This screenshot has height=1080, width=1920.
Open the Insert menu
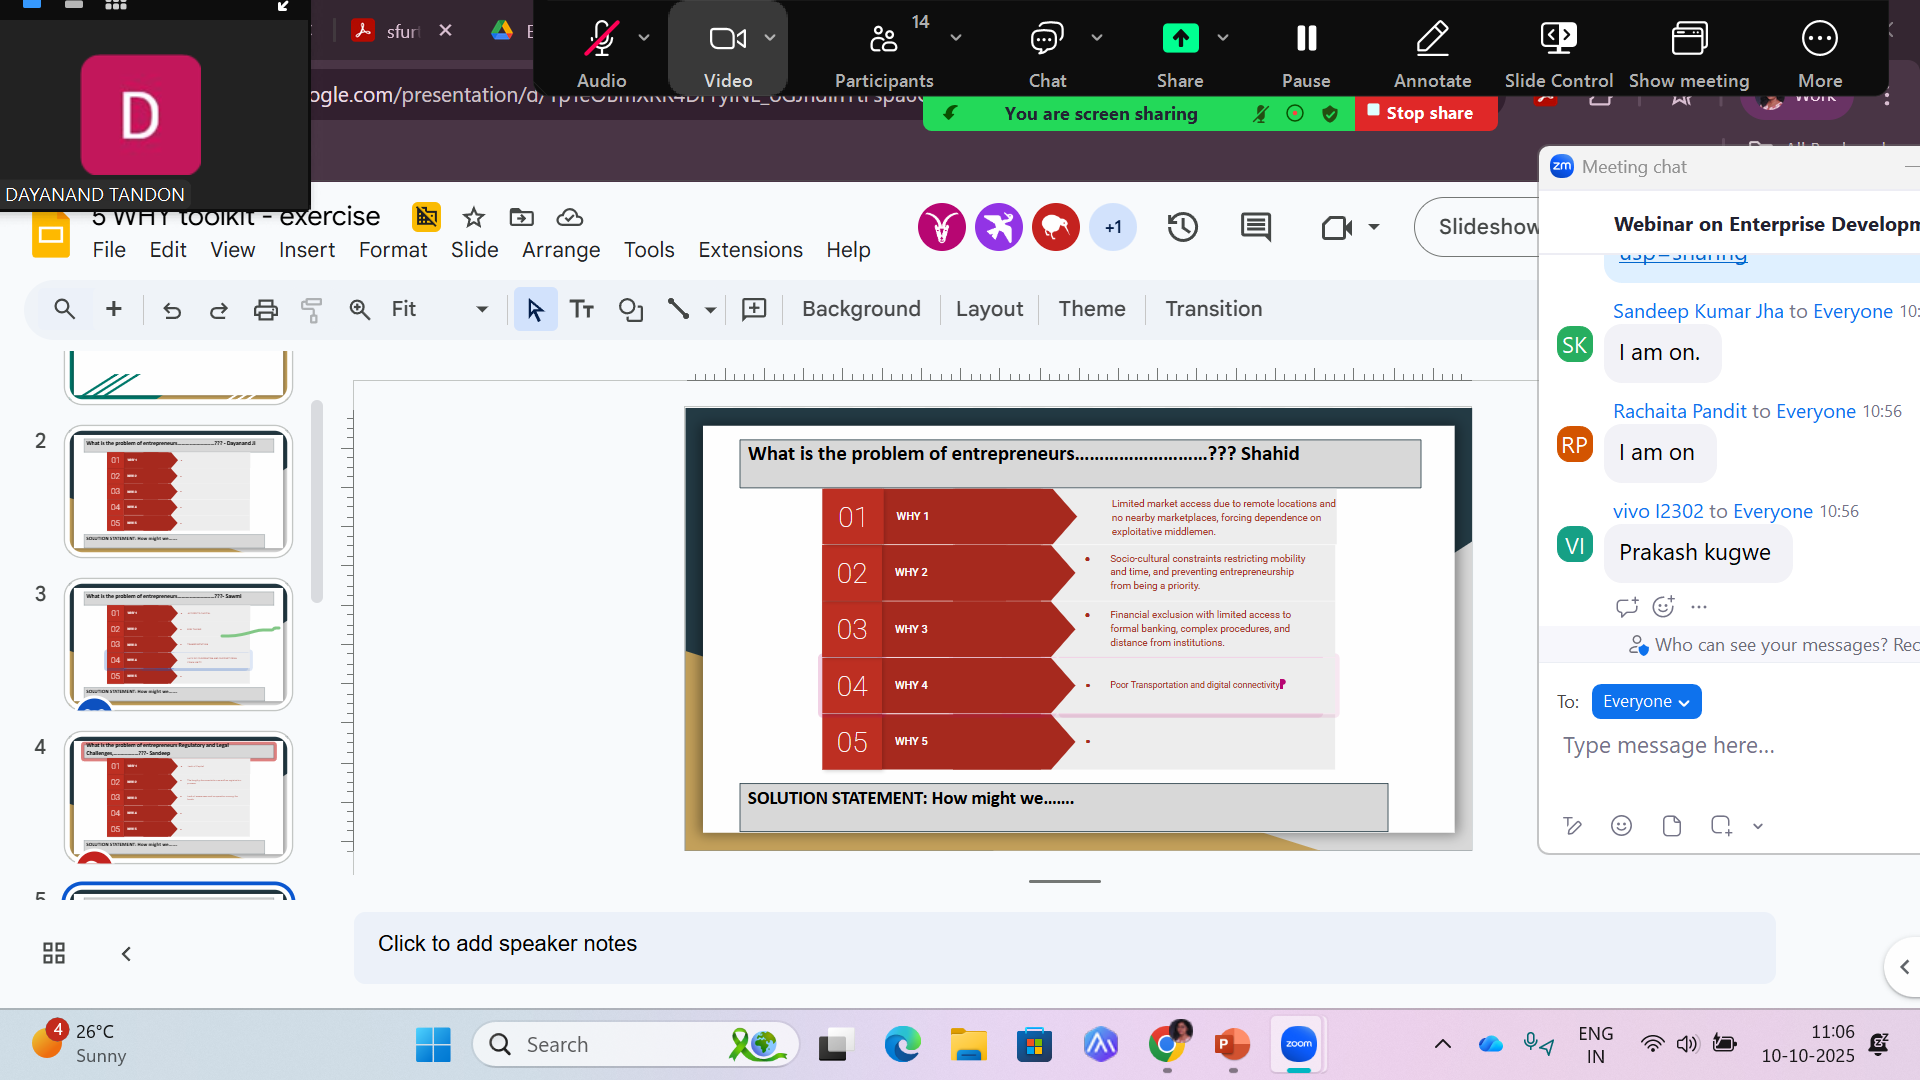coord(306,250)
